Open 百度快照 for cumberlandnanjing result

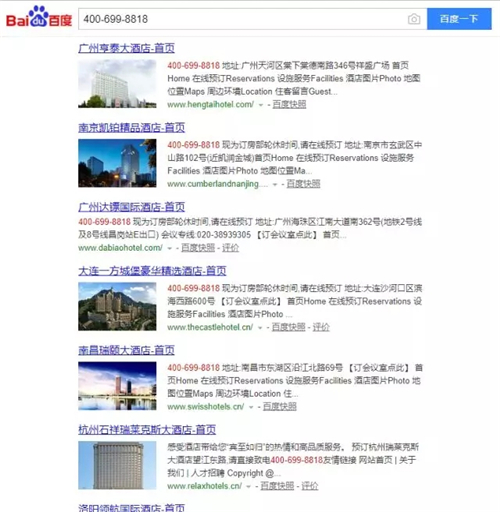tap(303, 184)
